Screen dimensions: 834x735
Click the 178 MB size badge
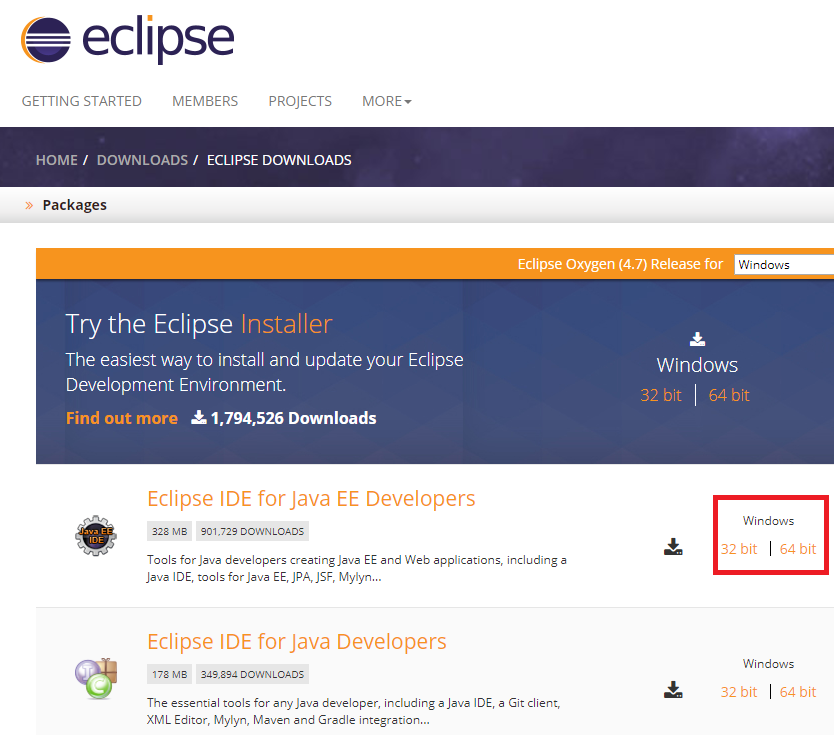point(169,674)
